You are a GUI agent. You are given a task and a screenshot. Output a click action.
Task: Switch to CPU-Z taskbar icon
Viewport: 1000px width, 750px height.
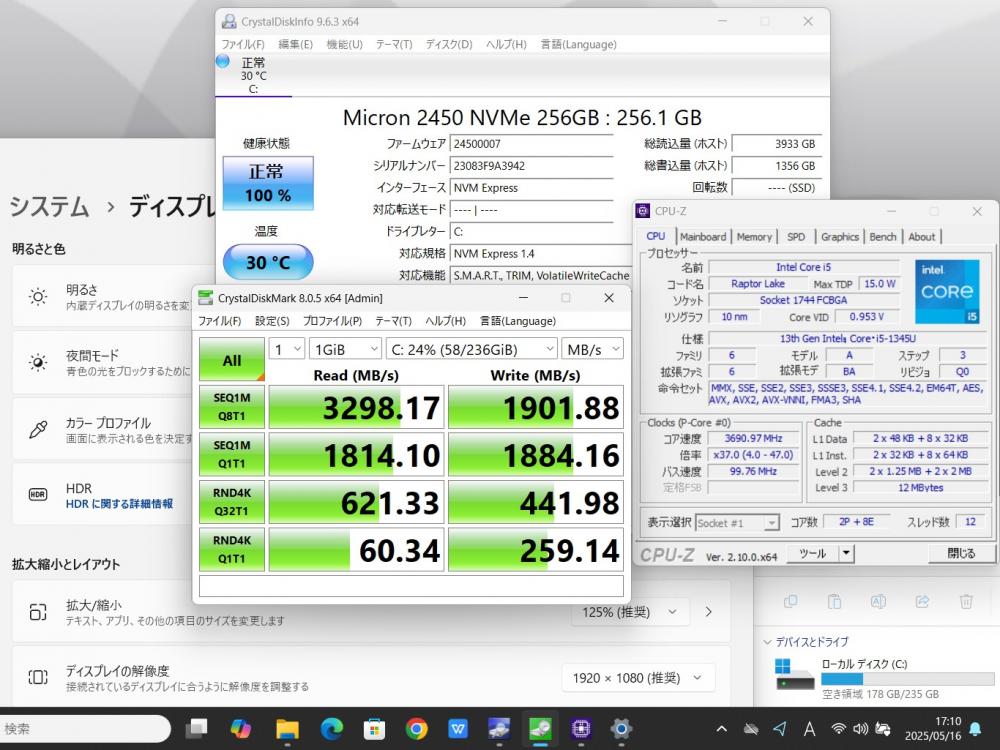coord(581,728)
